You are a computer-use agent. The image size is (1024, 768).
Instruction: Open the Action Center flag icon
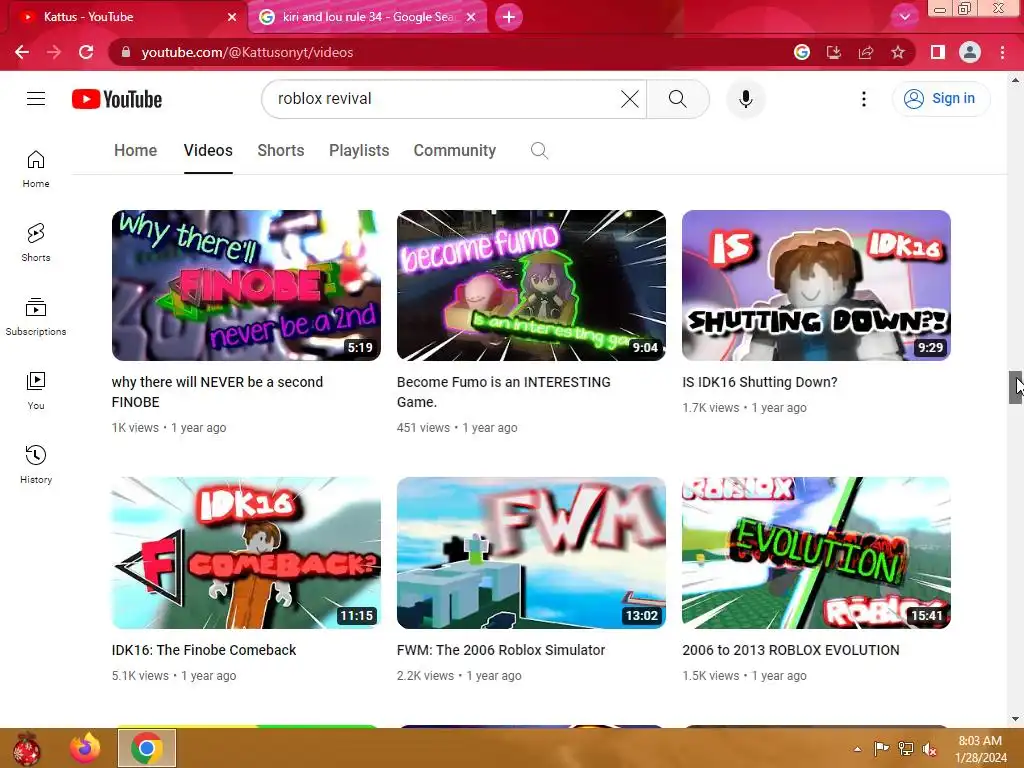(882, 749)
